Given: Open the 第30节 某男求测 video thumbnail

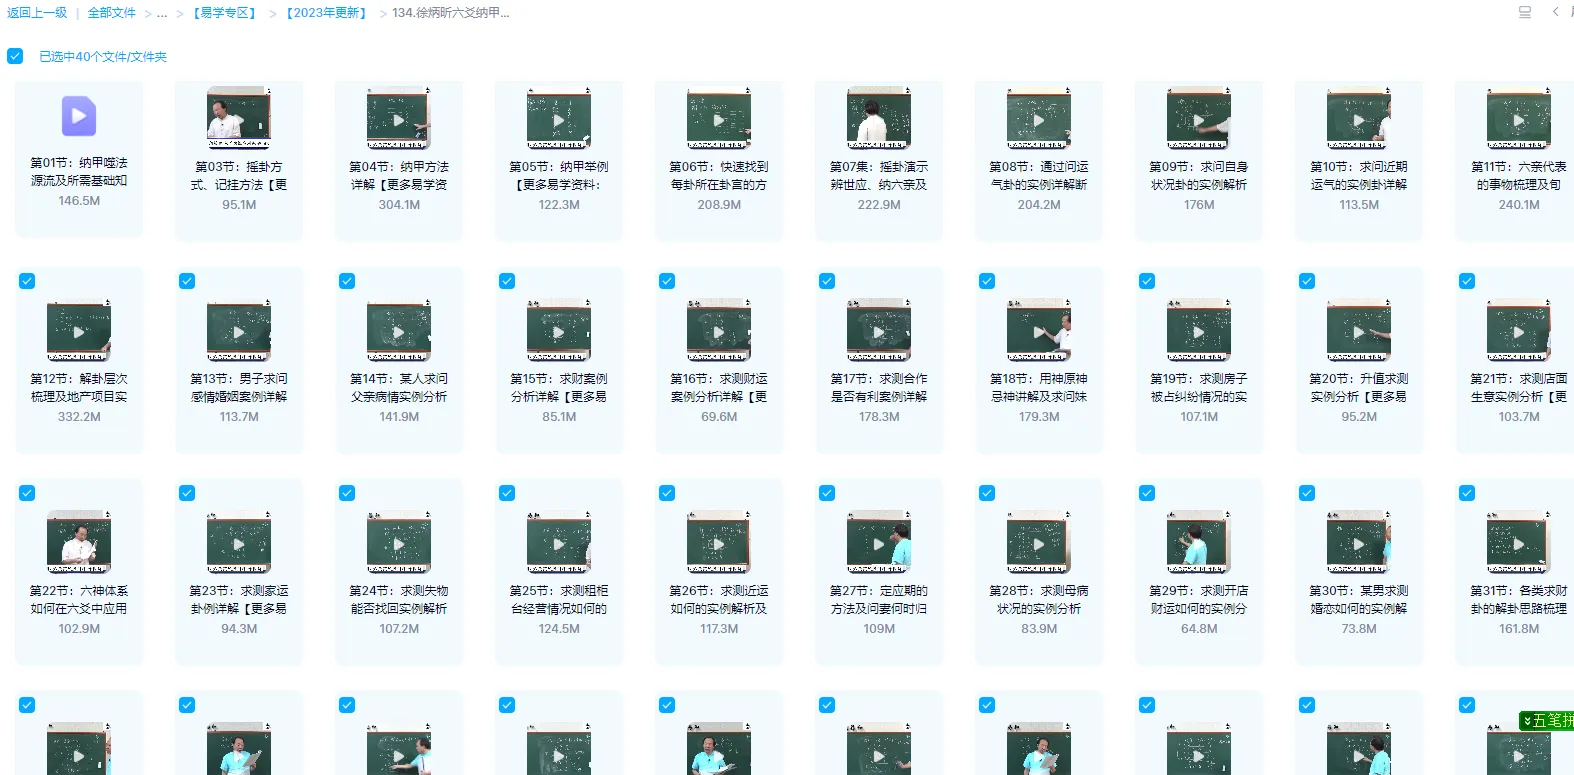Looking at the screenshot, I should pos(1359,542).
